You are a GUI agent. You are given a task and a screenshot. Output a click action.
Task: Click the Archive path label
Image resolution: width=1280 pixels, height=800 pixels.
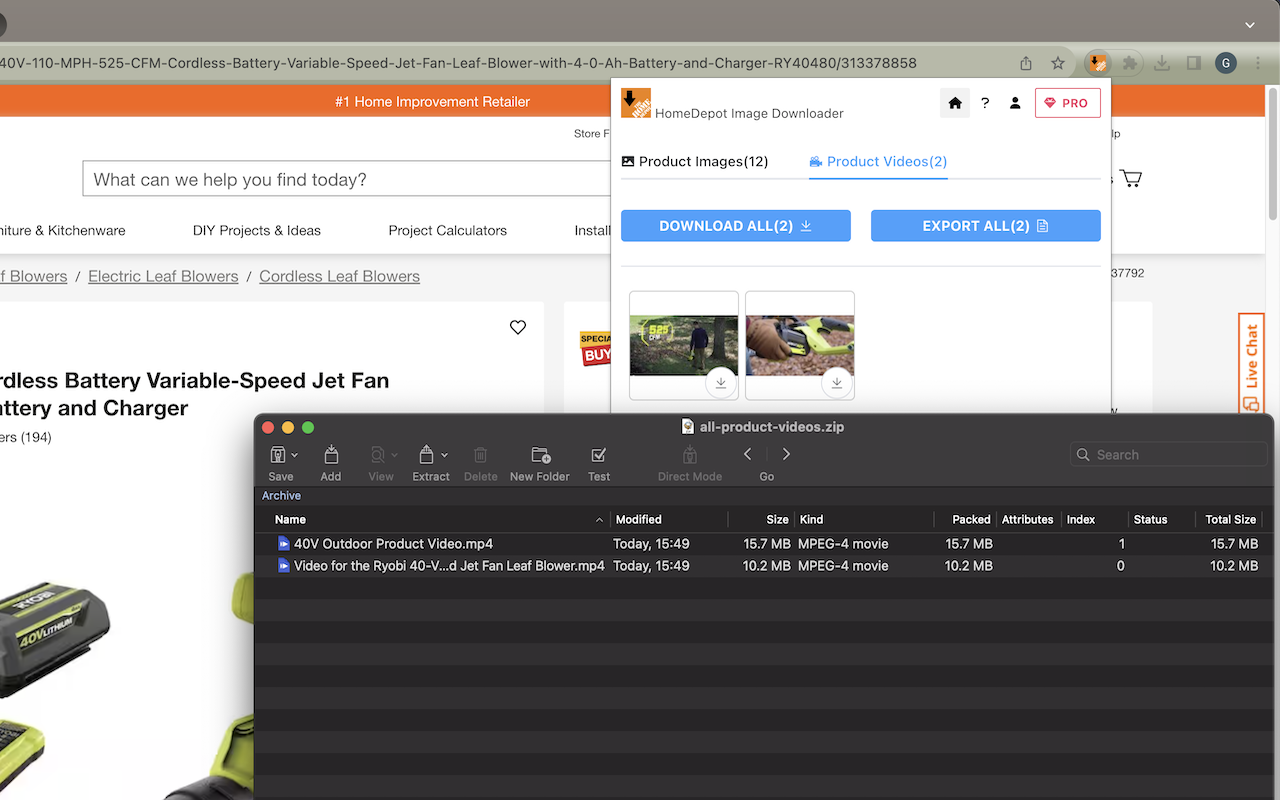click(x=281, y=496)
